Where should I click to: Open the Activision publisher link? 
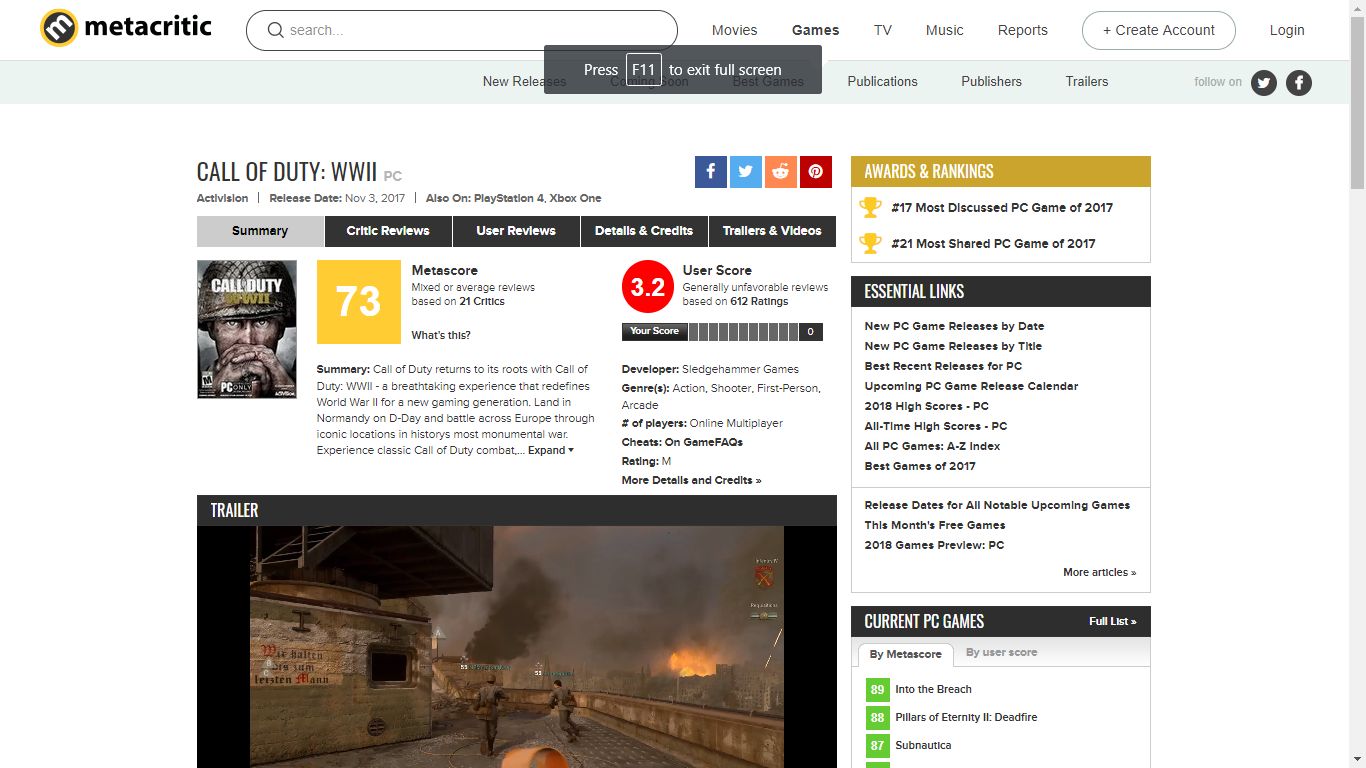(222, 198)
